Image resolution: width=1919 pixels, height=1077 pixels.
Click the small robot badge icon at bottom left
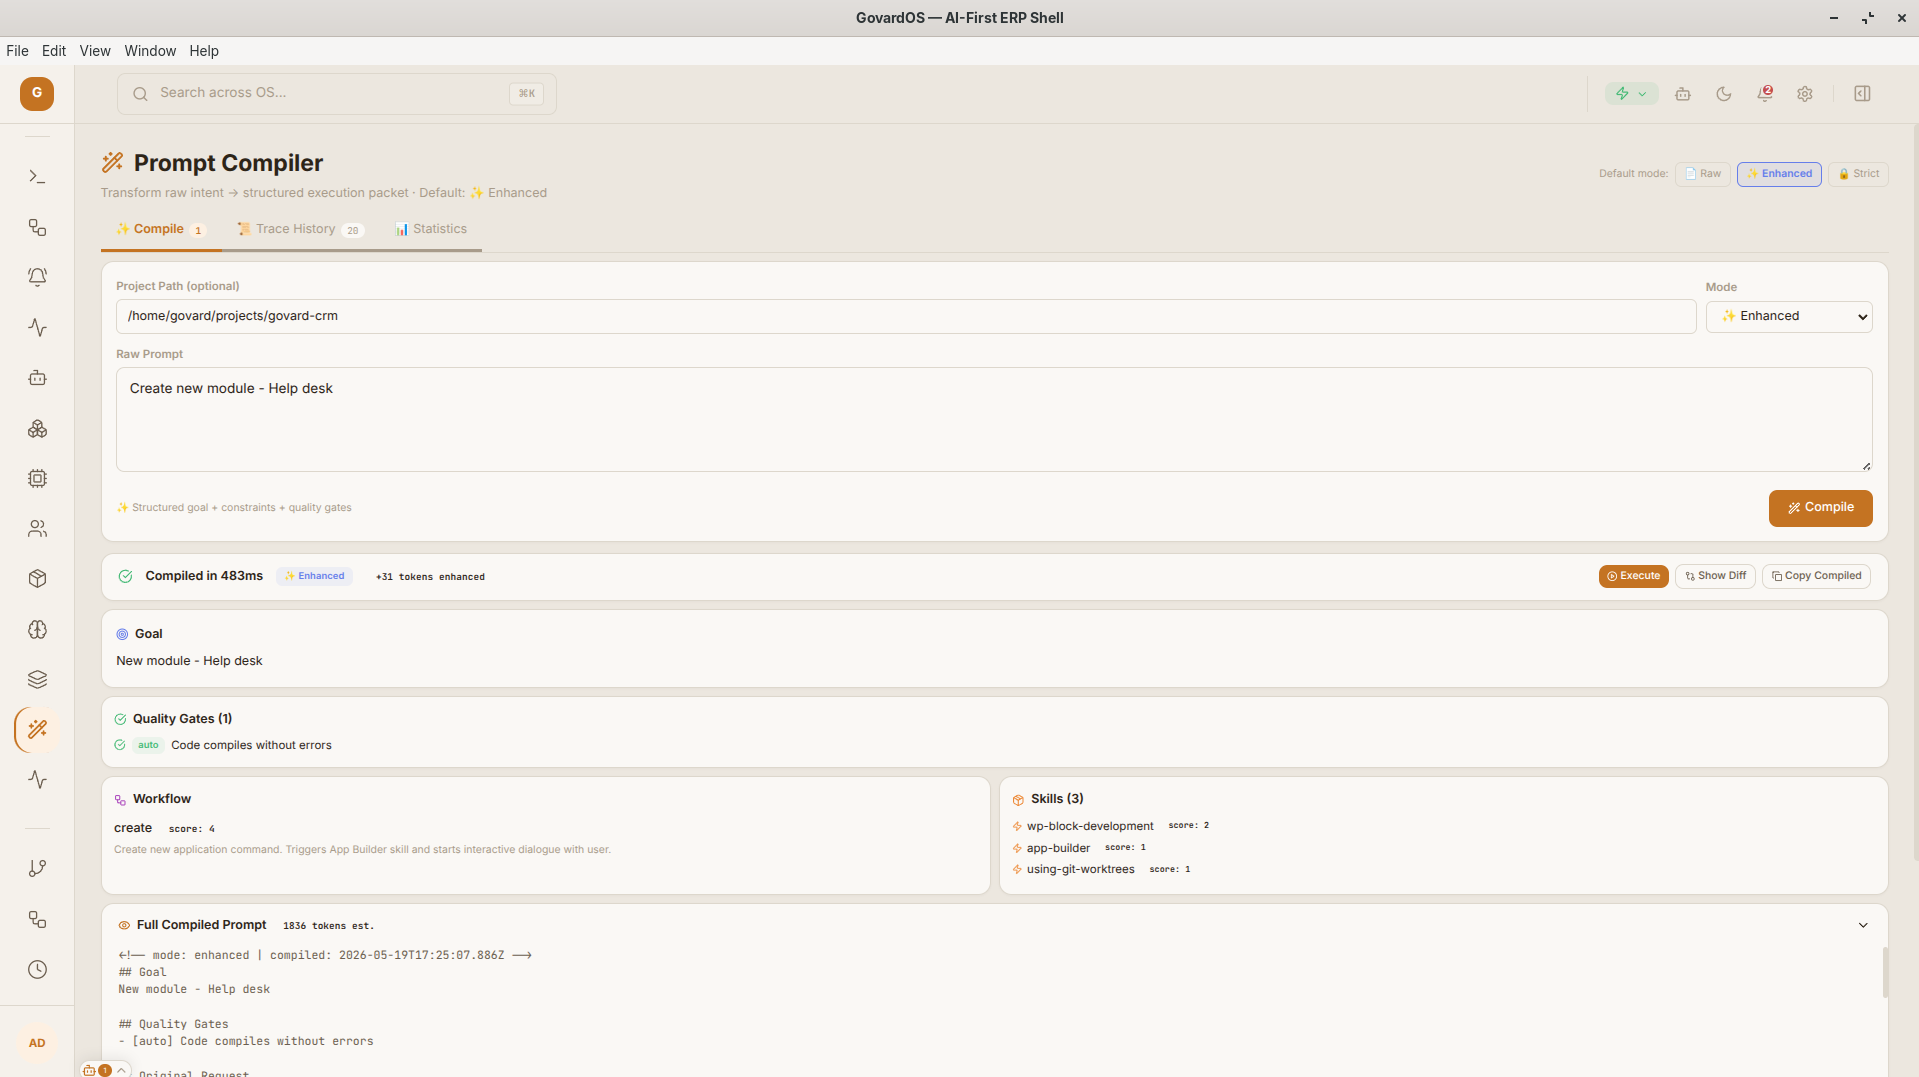(89, 1070)
